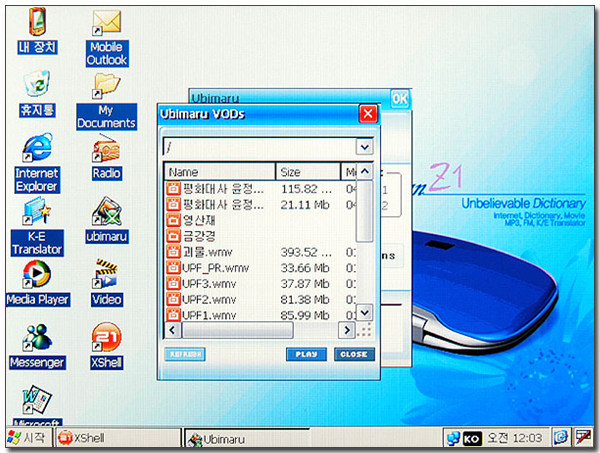This screenshot has height=453, width=600.
Task: Sort list by Name column header
Action: [x=220, y=172]
